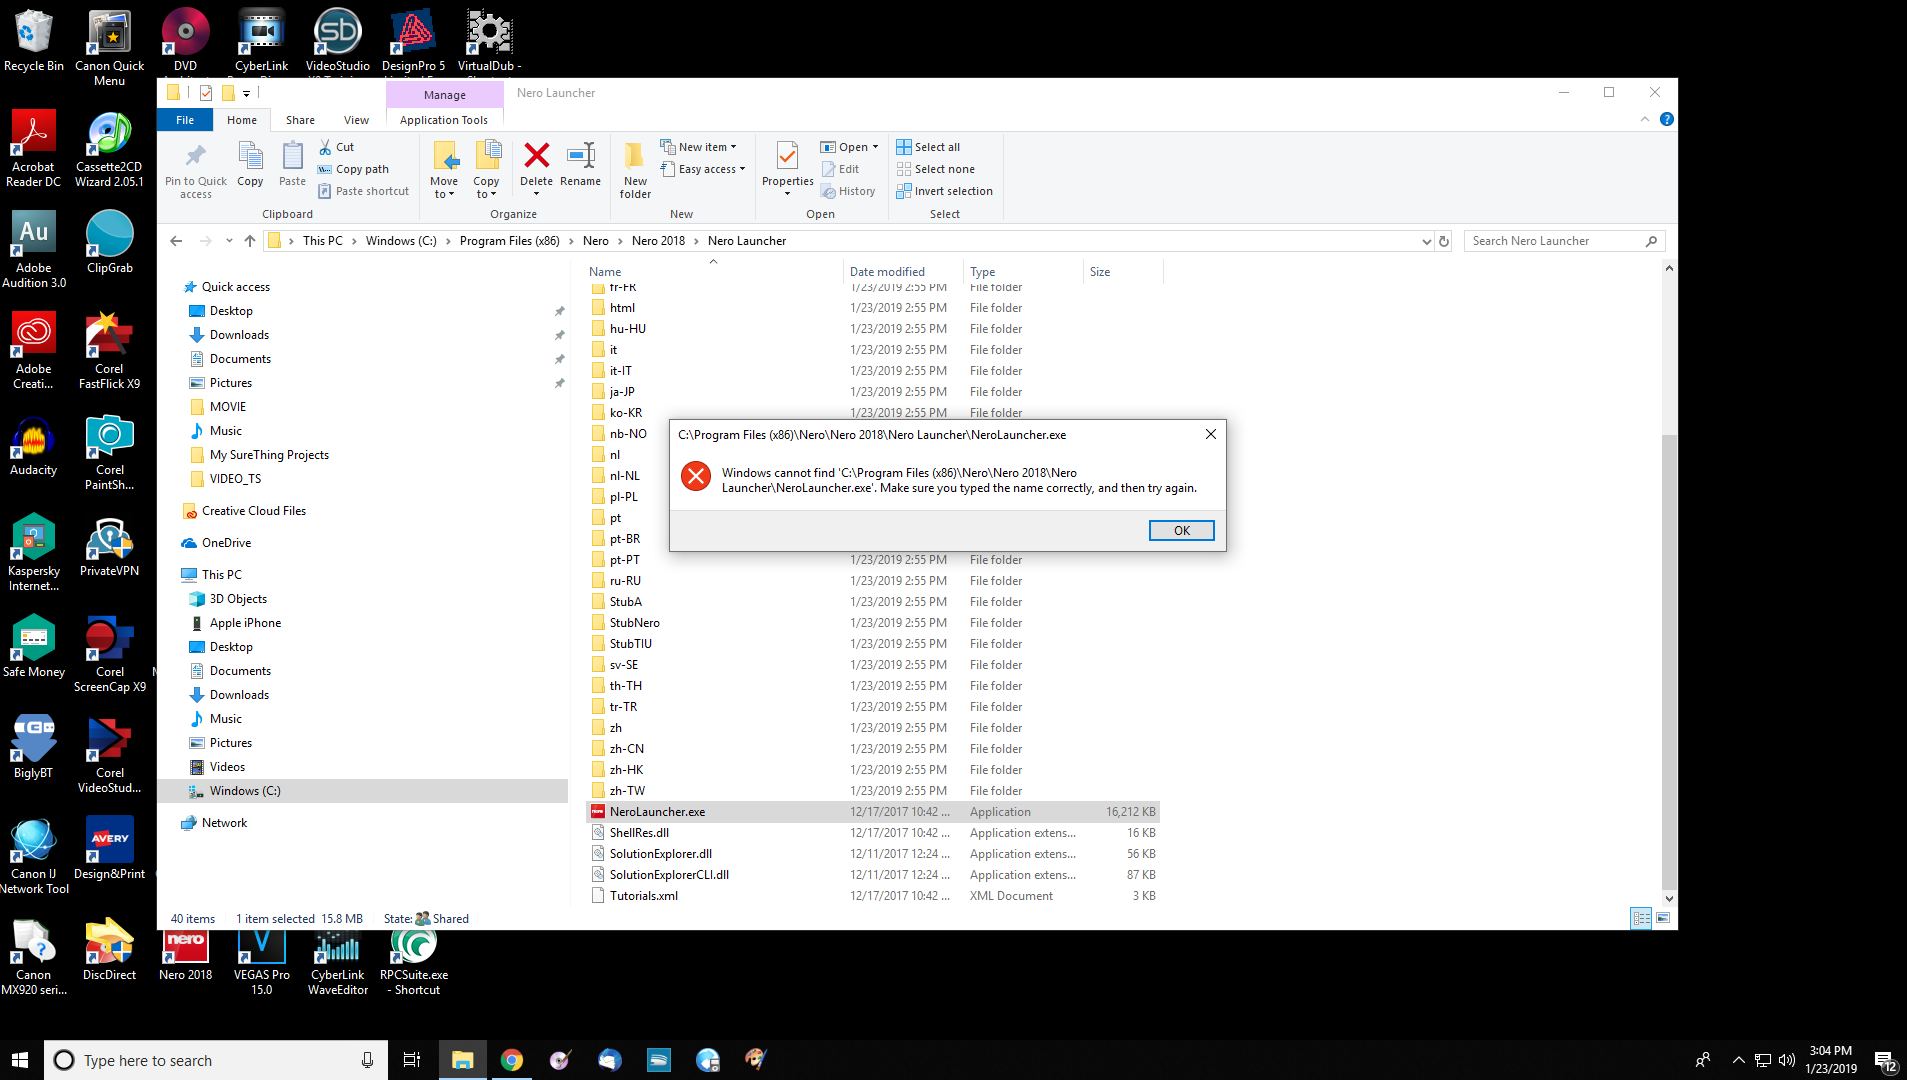Screen dimensions: 1907x1080
Task: Click OK in the error dialog
Action: [1181, 531]
